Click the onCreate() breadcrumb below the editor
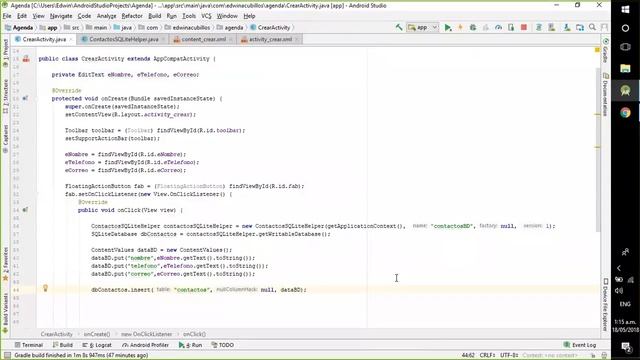Image resolution: width=640 pixels, height=360 pixels. [97, 334]
